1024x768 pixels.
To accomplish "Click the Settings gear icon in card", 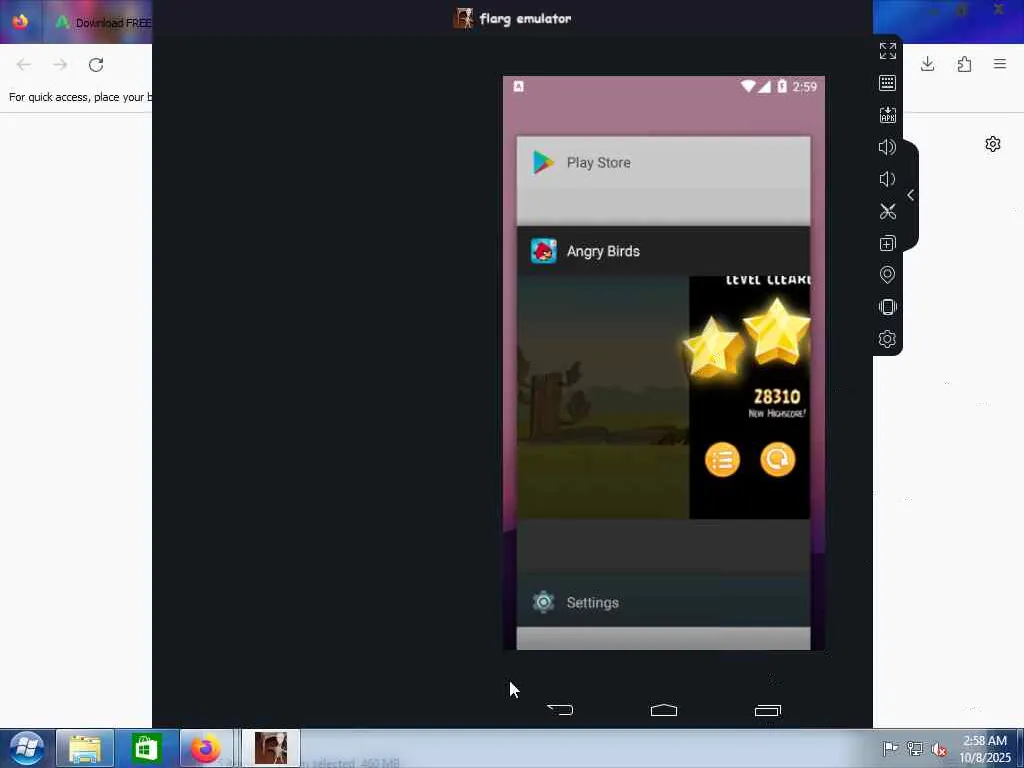I will 543,602.
